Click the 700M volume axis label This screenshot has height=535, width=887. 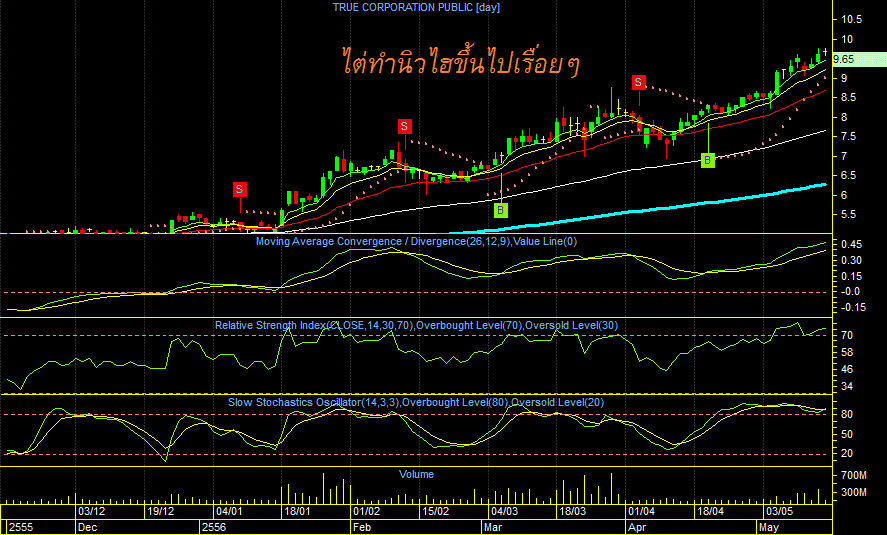(x=854, y=476)
